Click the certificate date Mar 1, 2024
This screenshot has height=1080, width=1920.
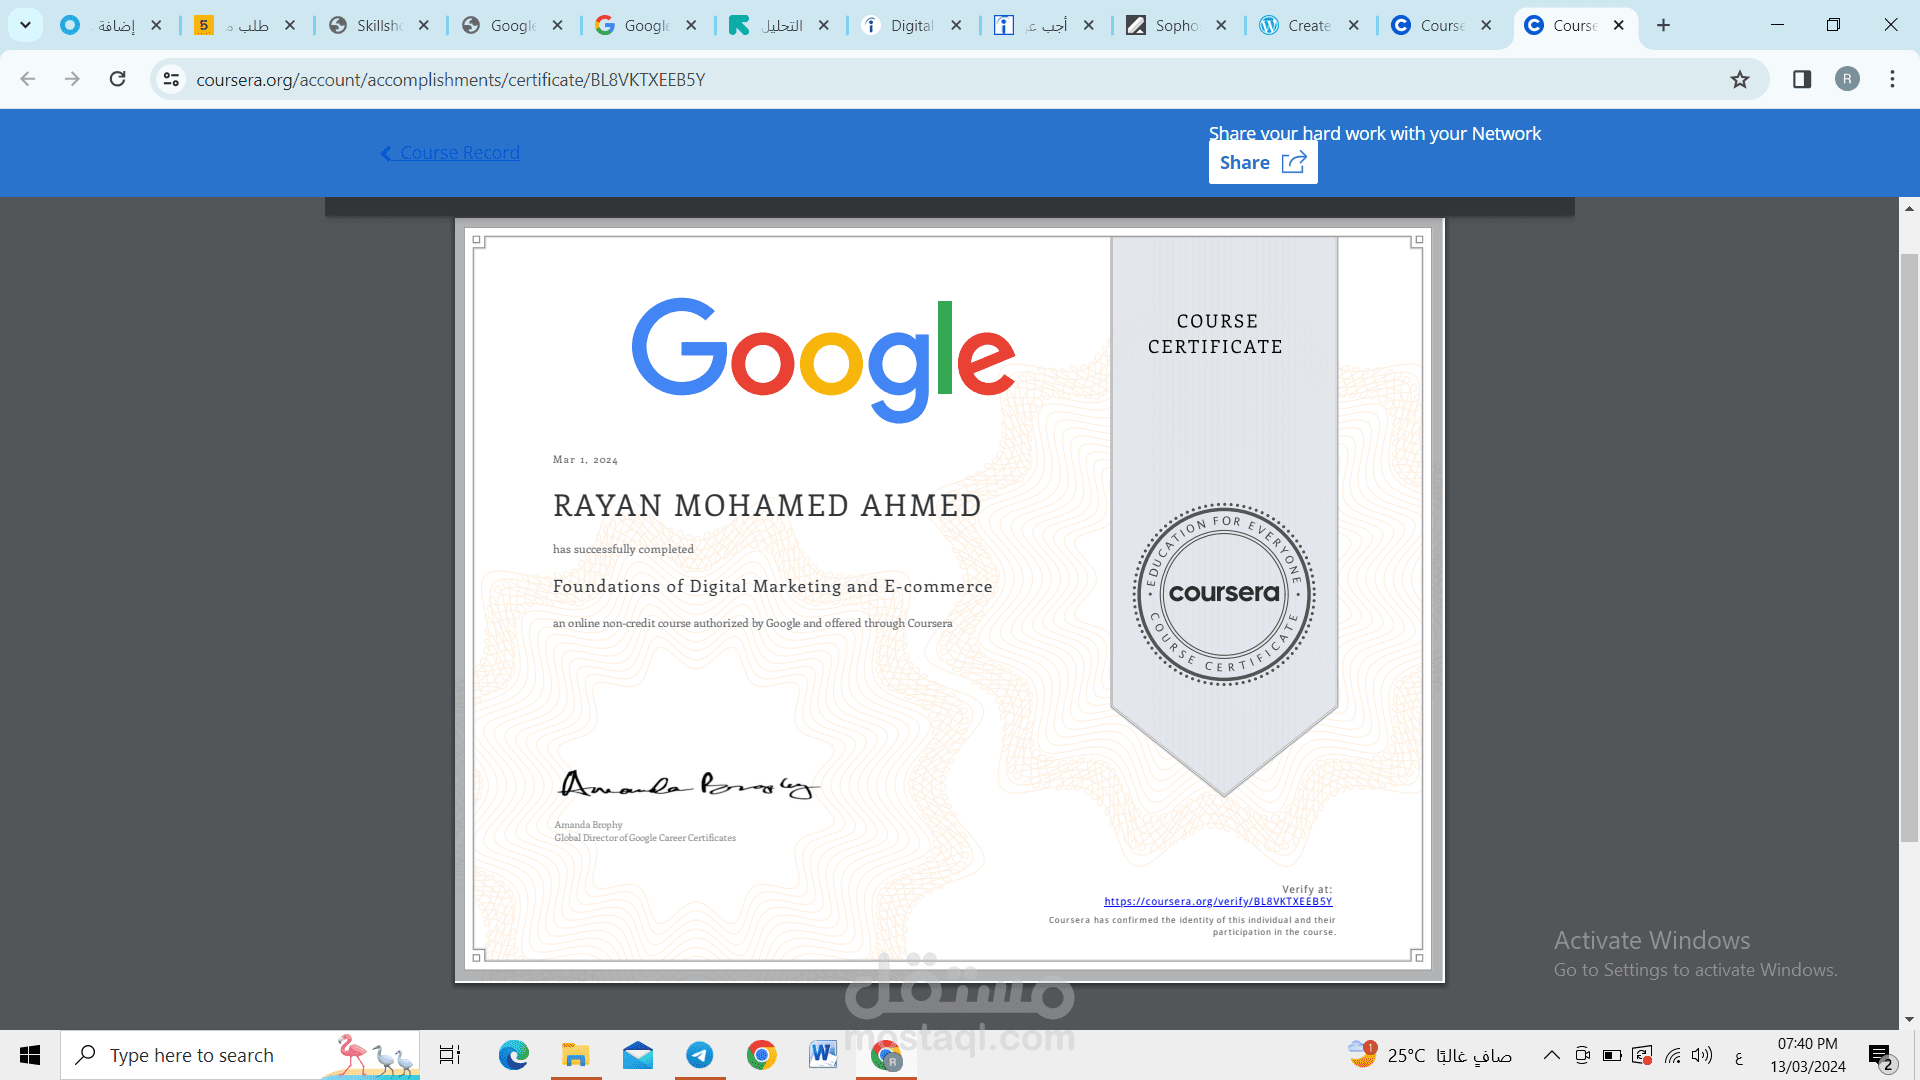pos(585,460)
